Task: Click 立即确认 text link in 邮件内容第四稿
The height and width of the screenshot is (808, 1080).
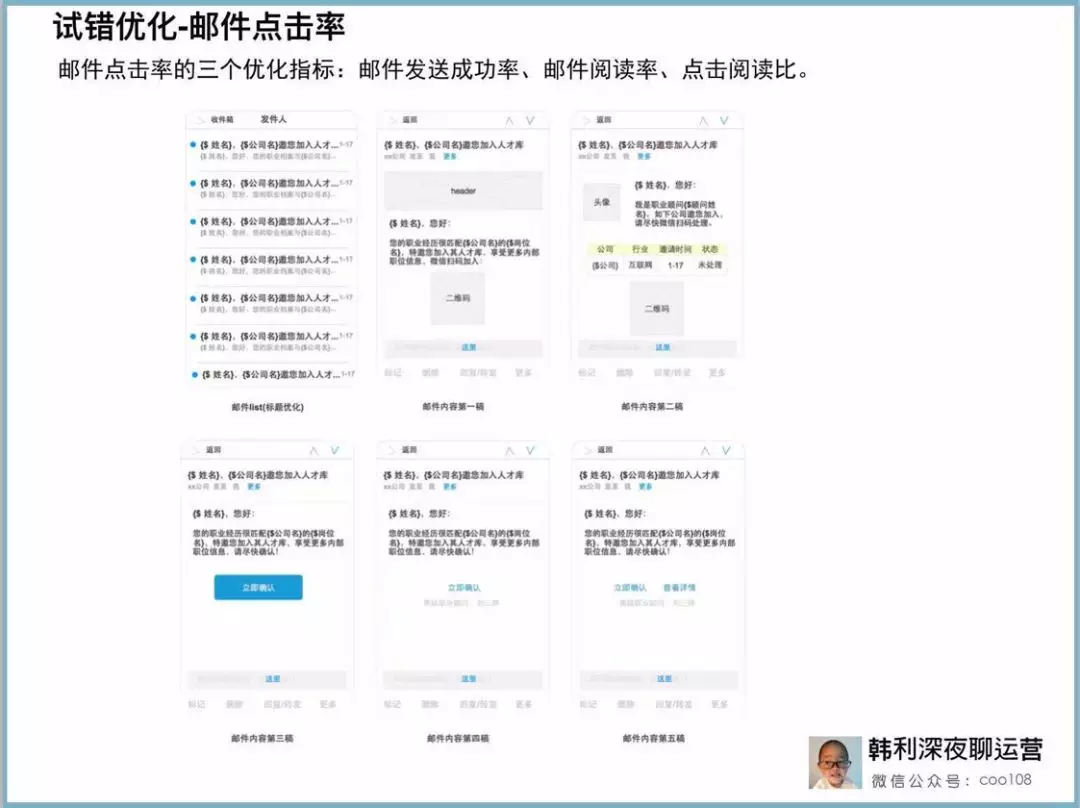Action: [464, 588]
